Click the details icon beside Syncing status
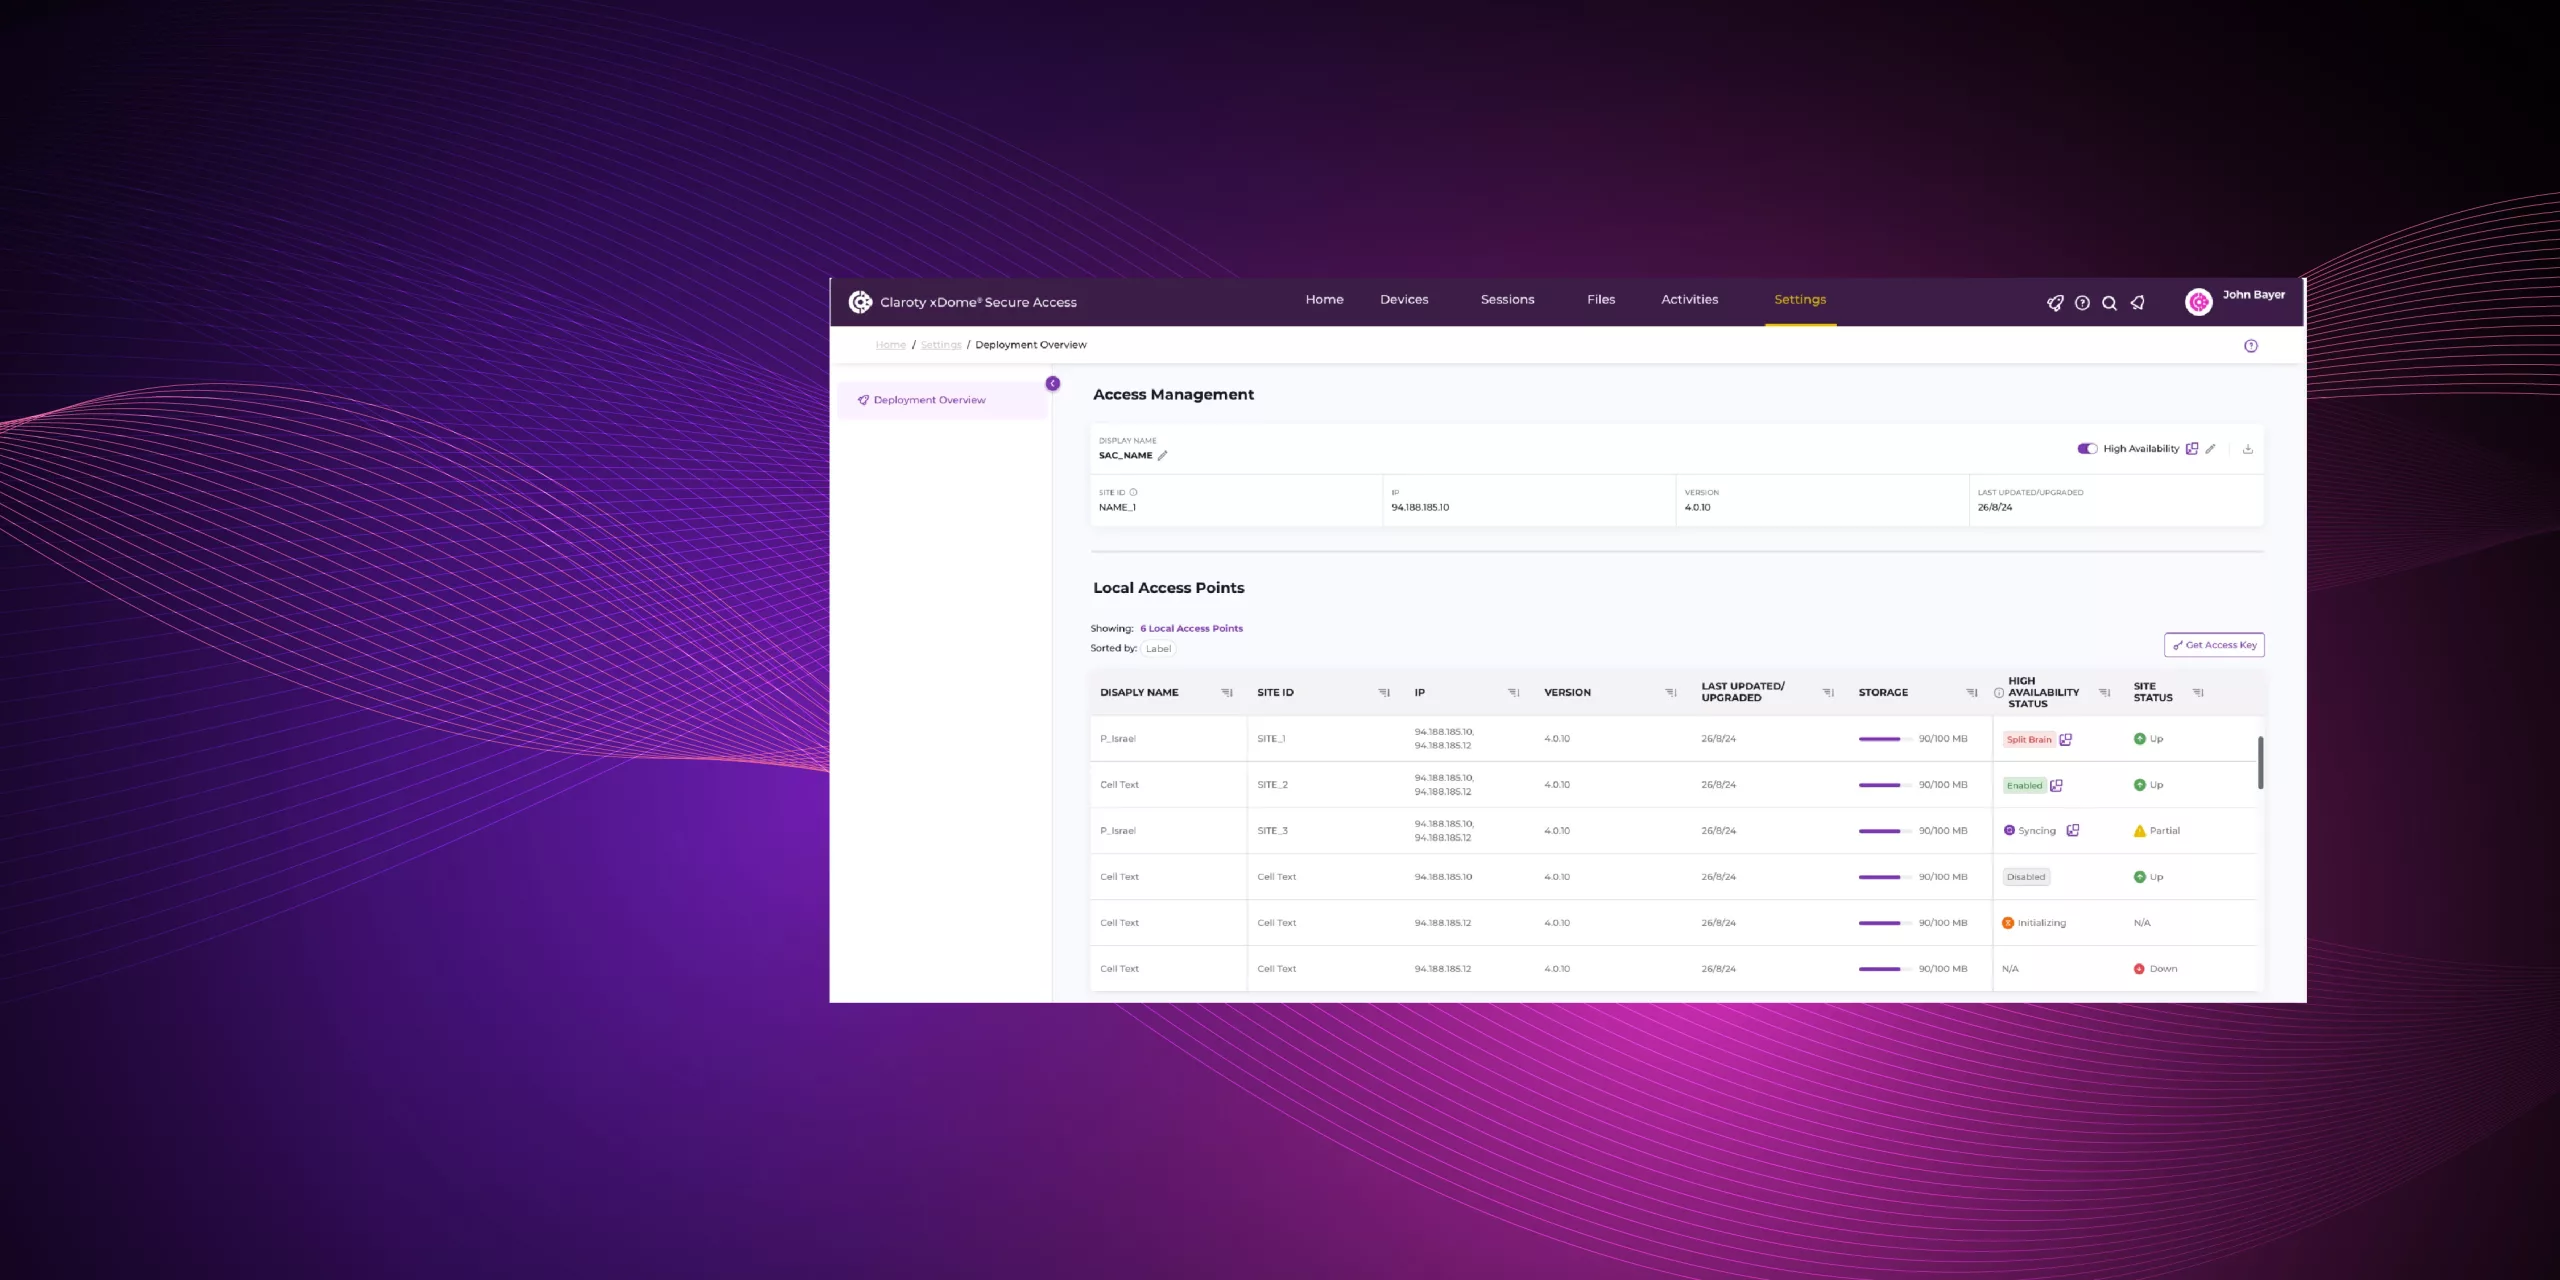 2073,831
